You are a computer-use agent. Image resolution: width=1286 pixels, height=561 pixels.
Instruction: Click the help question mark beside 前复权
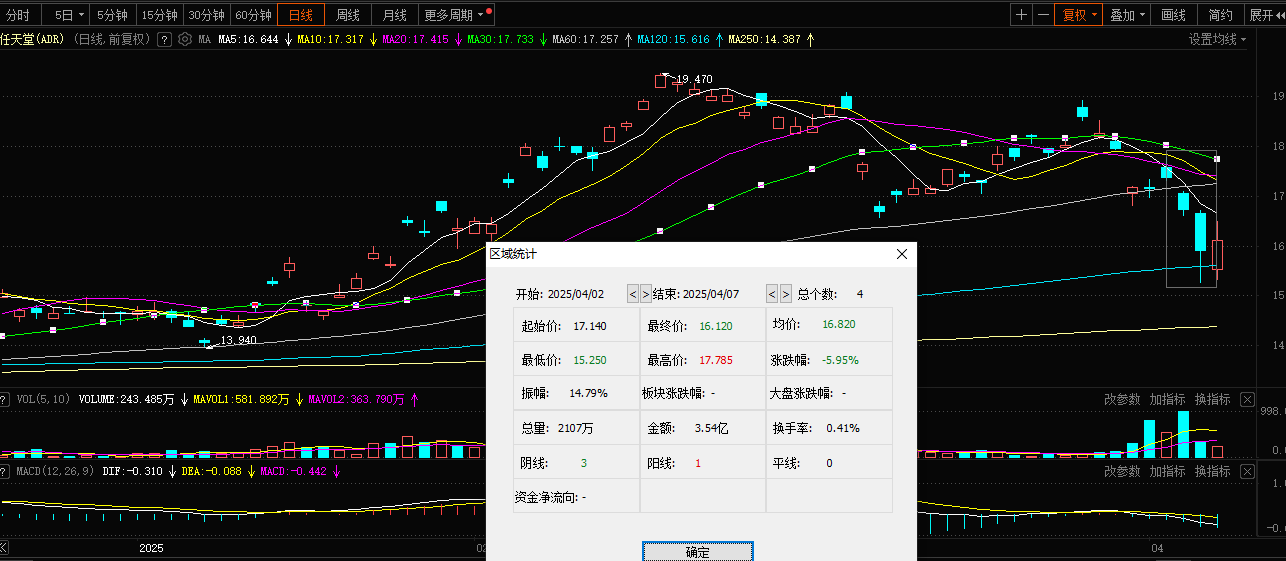pyautogui.click(x=165, y=39)
